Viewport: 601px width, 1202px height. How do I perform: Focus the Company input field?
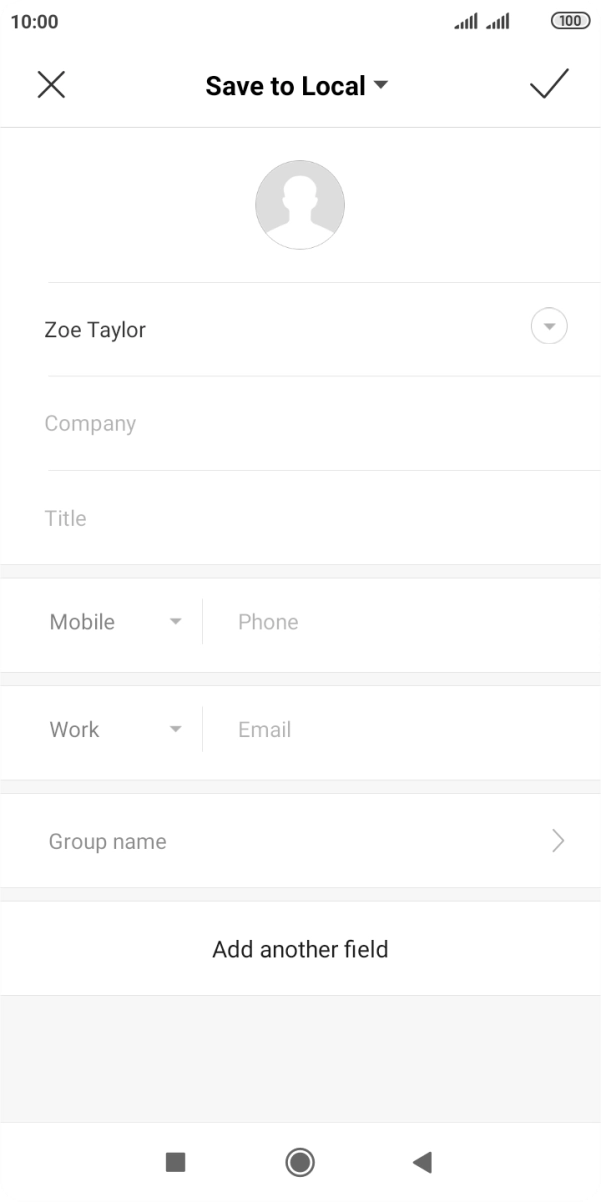tap(300, 424)
